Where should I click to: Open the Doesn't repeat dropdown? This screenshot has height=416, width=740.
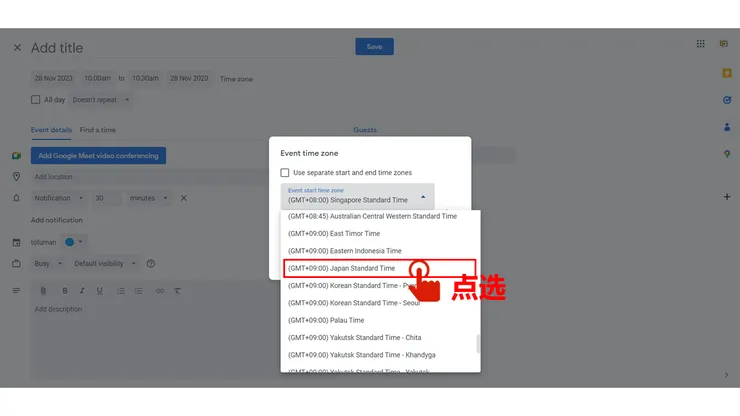point(101,100)
